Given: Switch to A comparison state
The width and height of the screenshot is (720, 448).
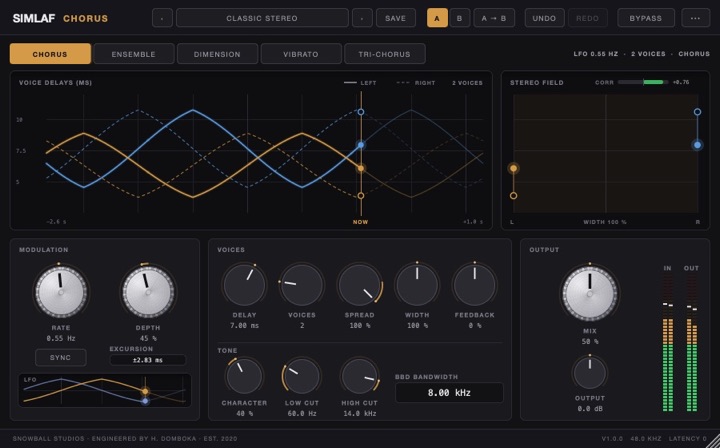Looking at the screenshot, I should [x=437, y=18].
